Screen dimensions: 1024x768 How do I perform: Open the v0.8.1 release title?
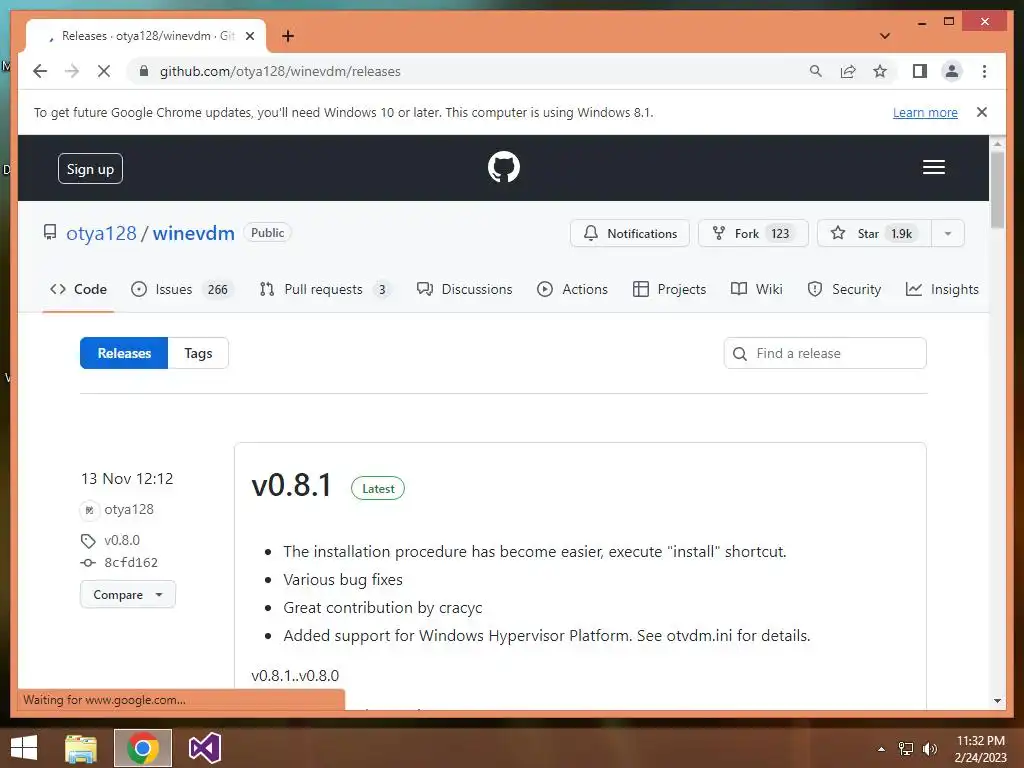point(291,486)
